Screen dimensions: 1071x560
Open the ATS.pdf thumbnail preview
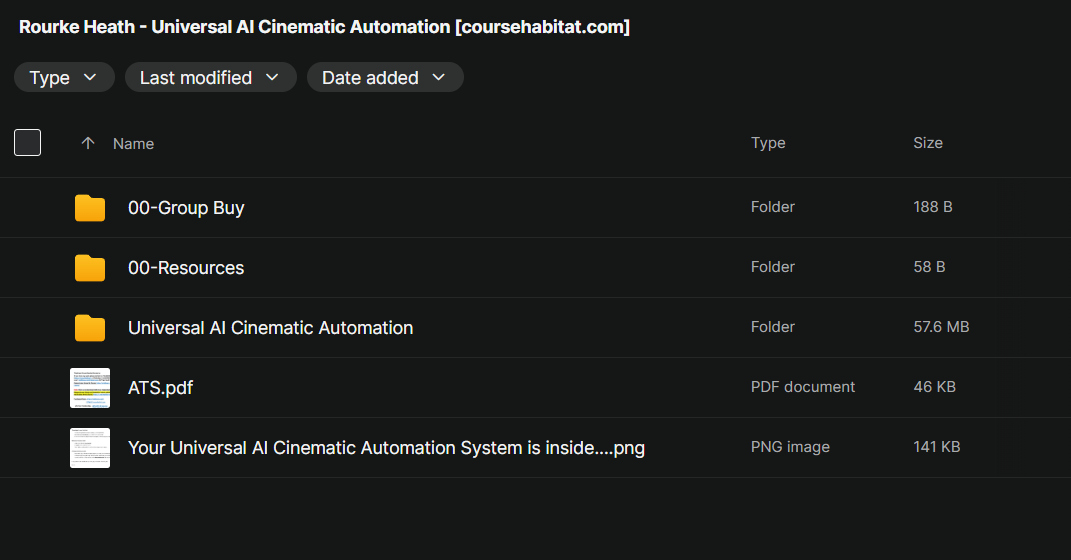click(89, 388)
